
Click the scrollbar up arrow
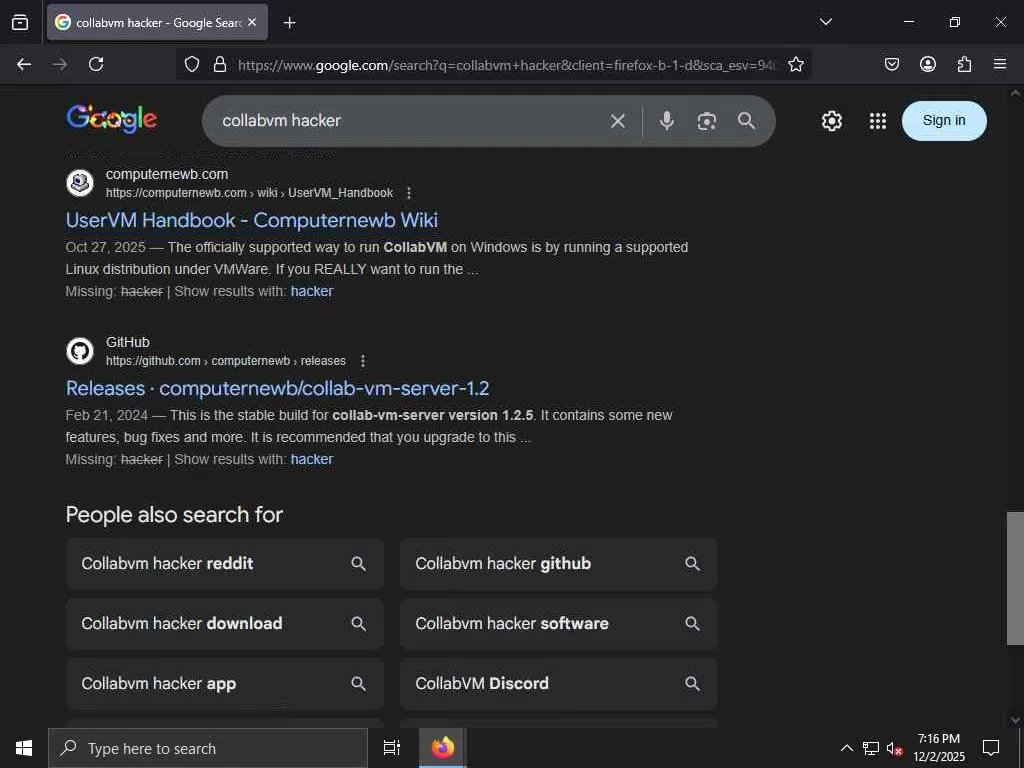(x=1015, y=93)
